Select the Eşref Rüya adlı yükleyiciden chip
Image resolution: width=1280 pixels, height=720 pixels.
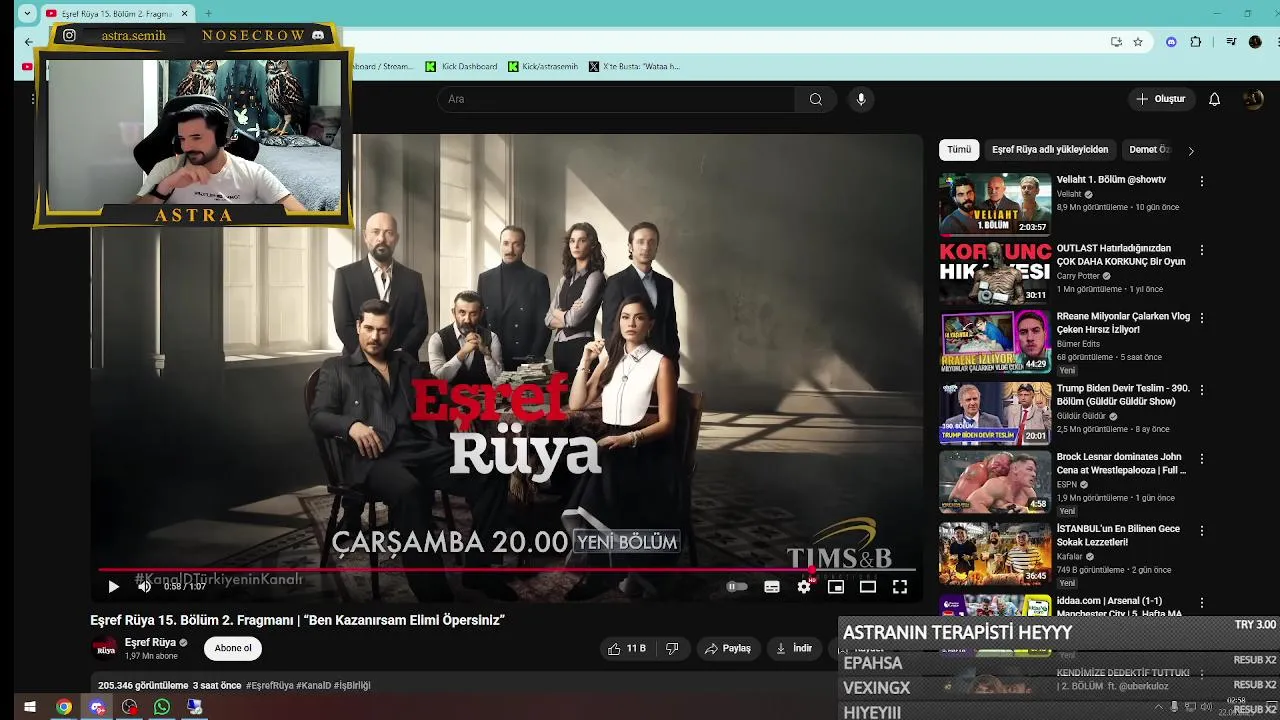click(x=1050, y=150)
